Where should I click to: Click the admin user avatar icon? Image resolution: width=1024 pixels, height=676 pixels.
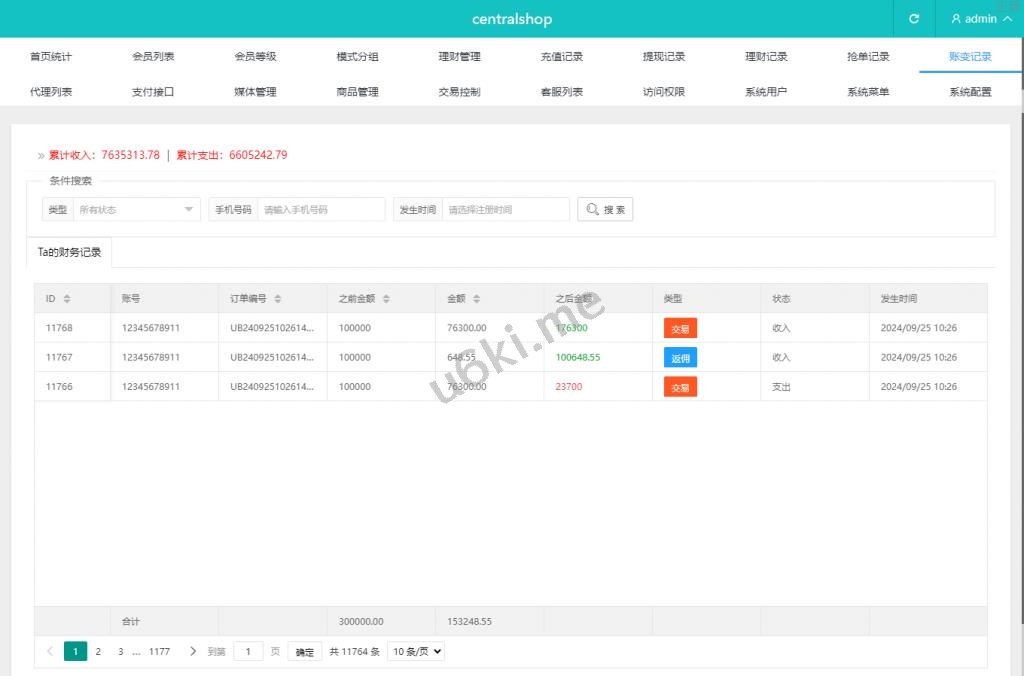(x=956, y=19)
